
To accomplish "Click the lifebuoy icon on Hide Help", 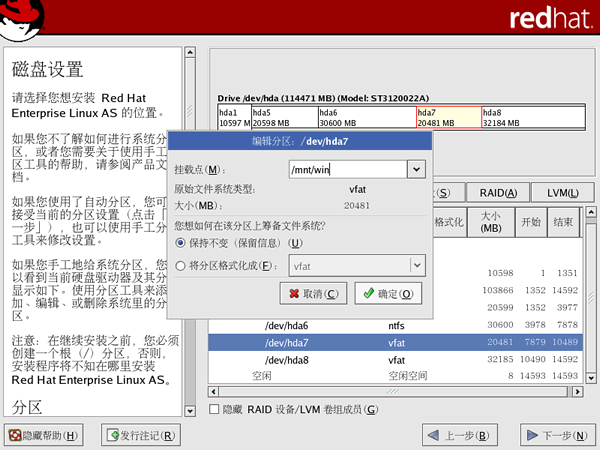I will click(15, 435).
